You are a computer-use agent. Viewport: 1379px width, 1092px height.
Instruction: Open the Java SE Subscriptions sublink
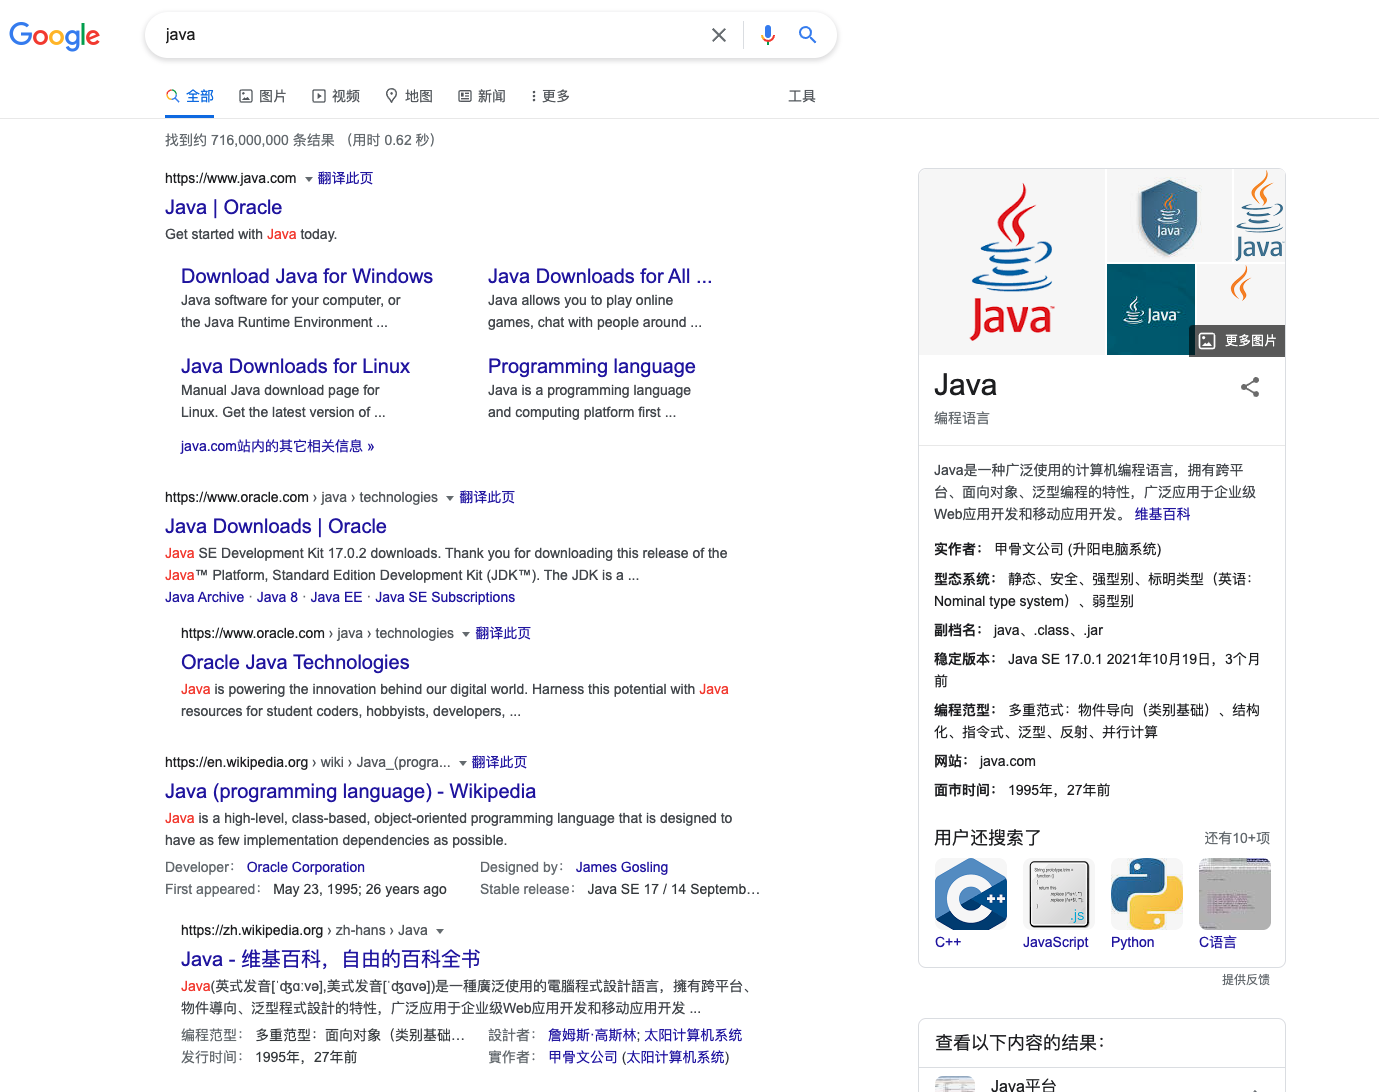pos(445,597)
